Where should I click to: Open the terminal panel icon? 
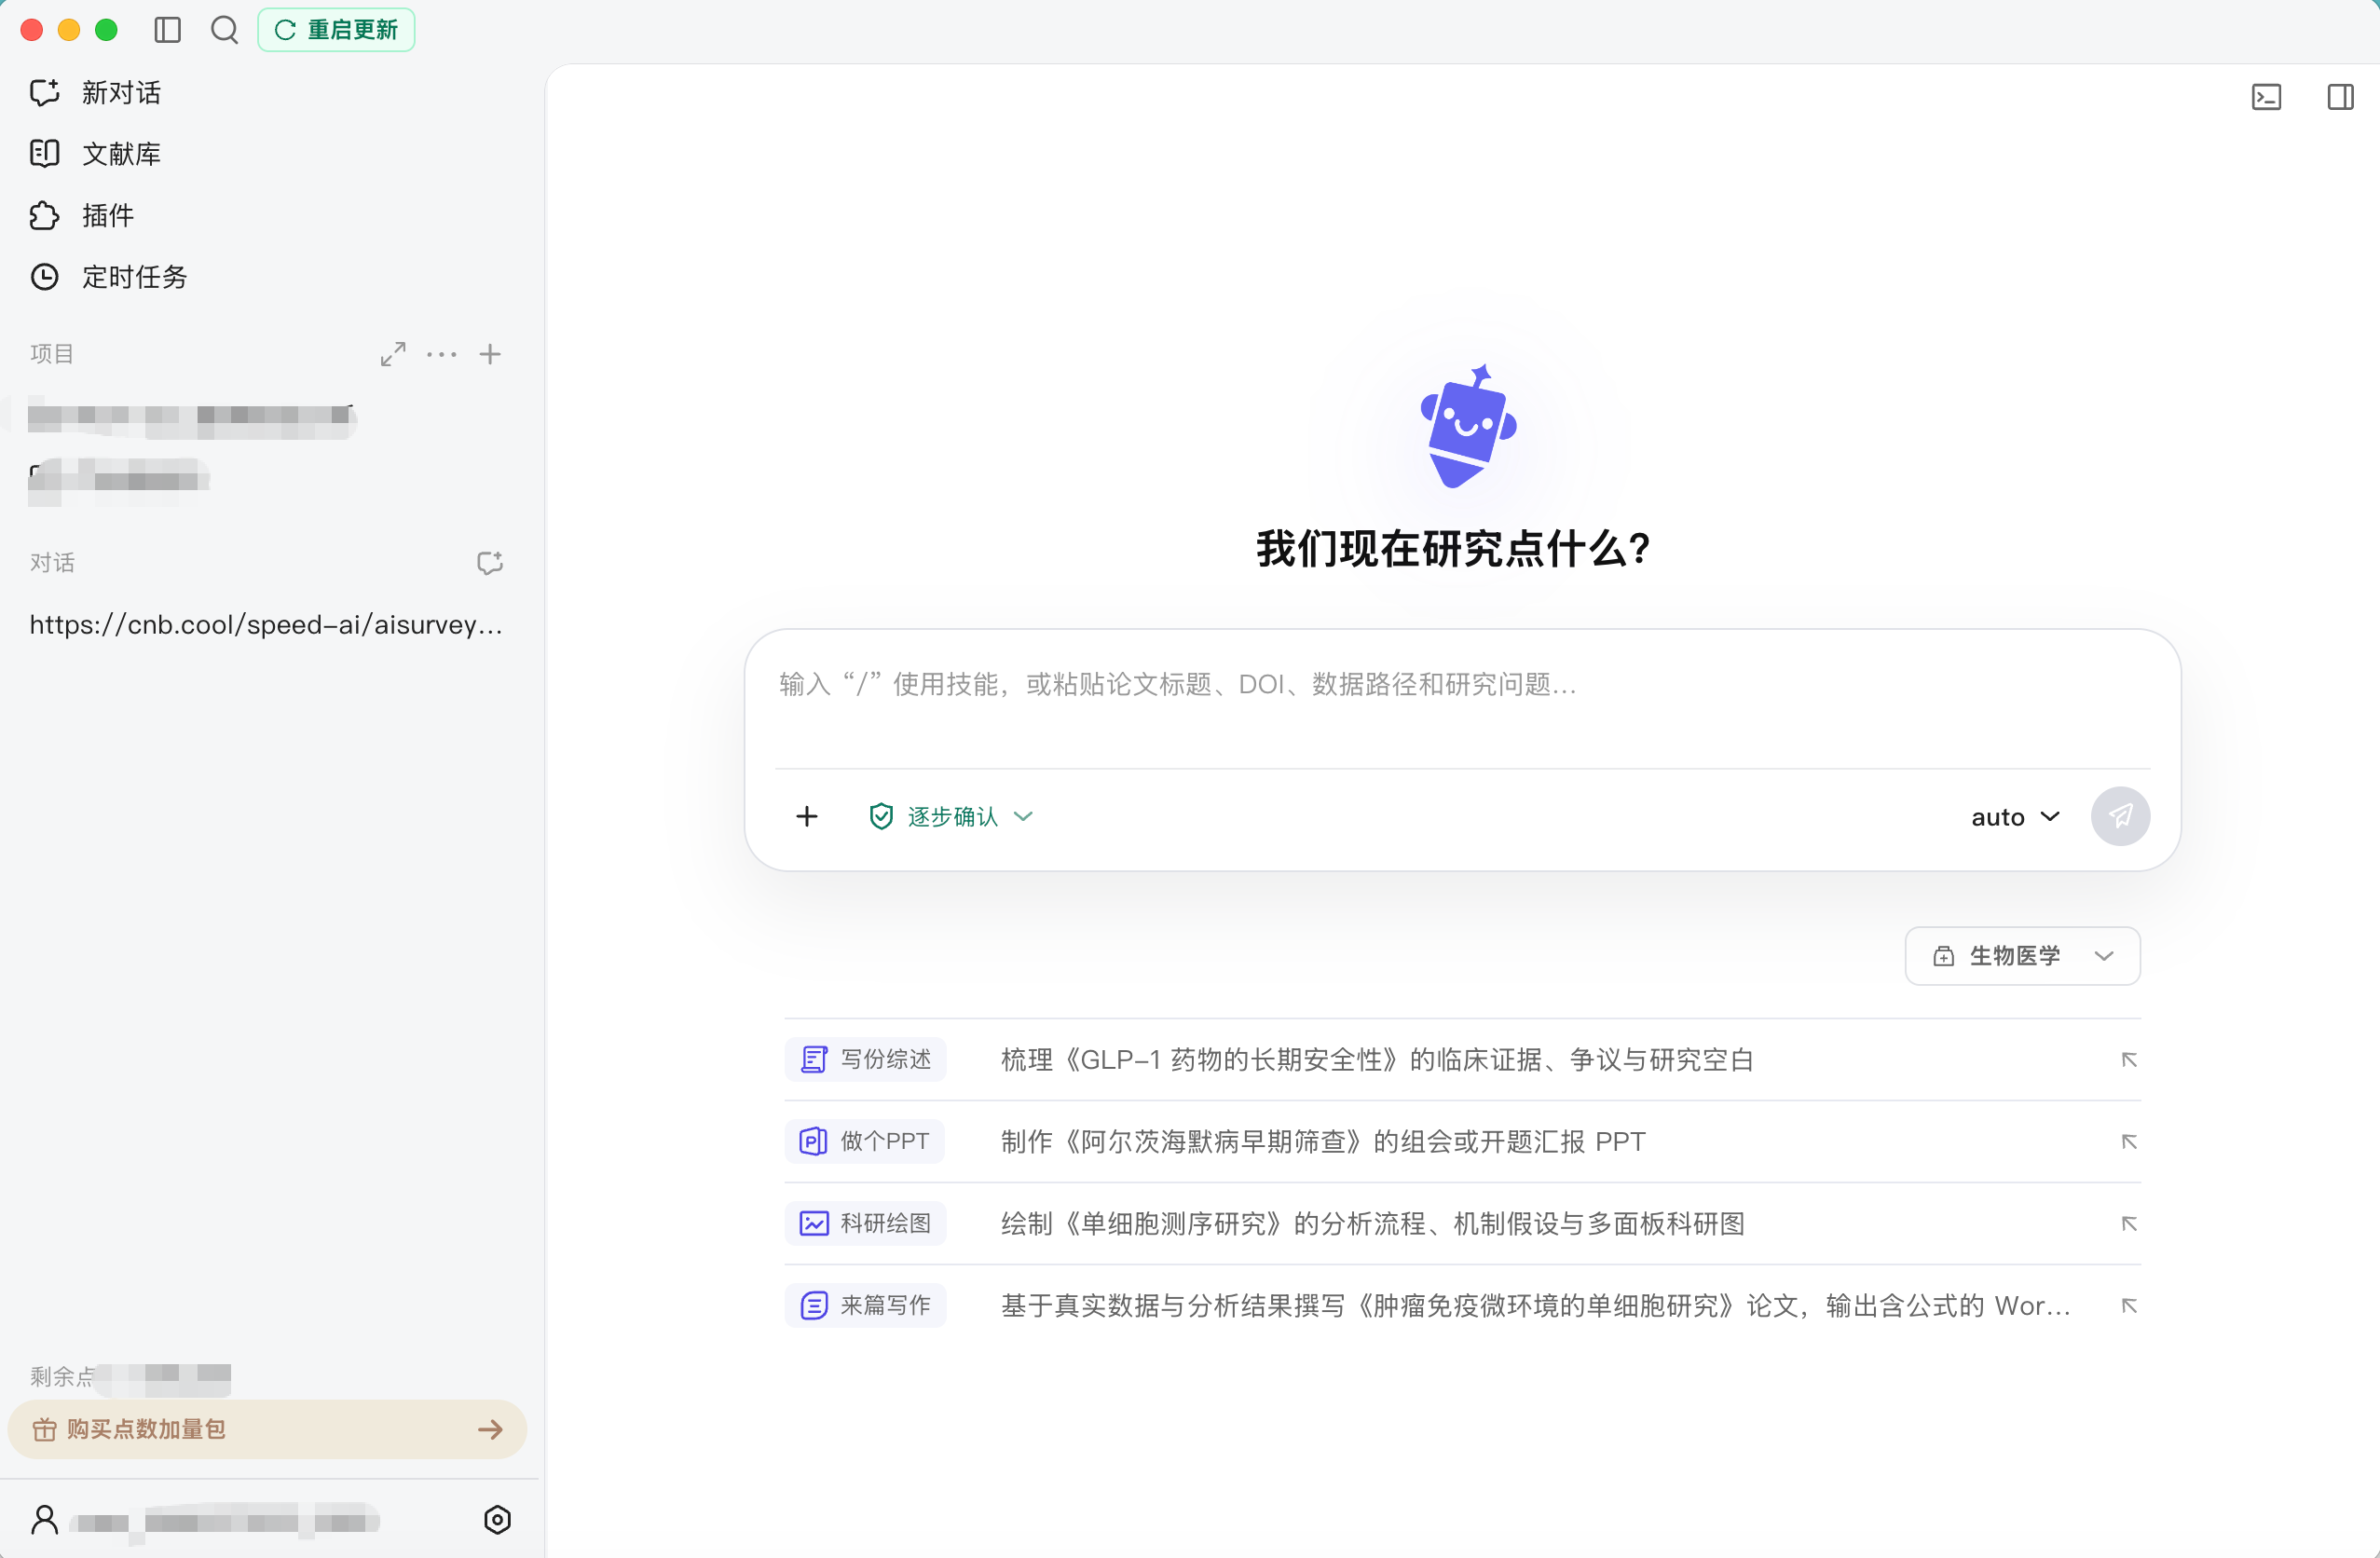pos(2267,97)
